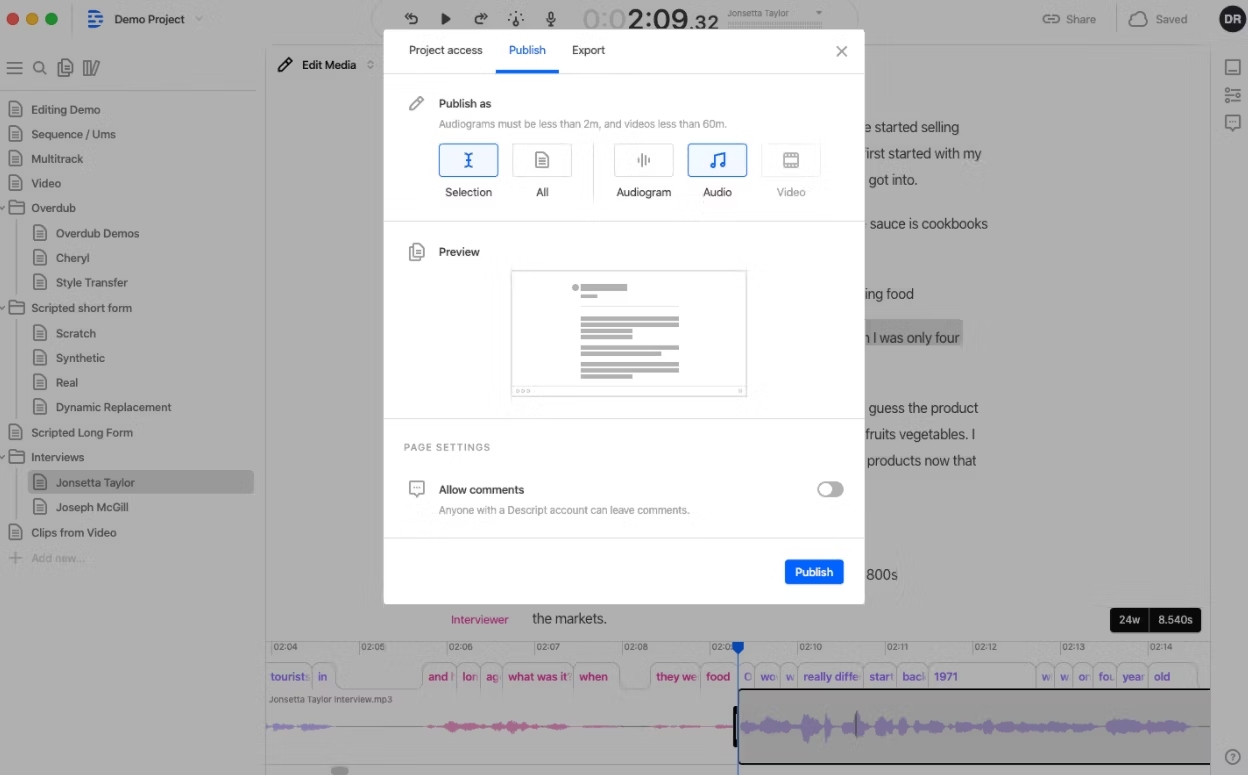Viewport: 1248px width, 775px height.
Task: Open the Multitrack composition
Action: pyautogui.click(x=57, y=159)
